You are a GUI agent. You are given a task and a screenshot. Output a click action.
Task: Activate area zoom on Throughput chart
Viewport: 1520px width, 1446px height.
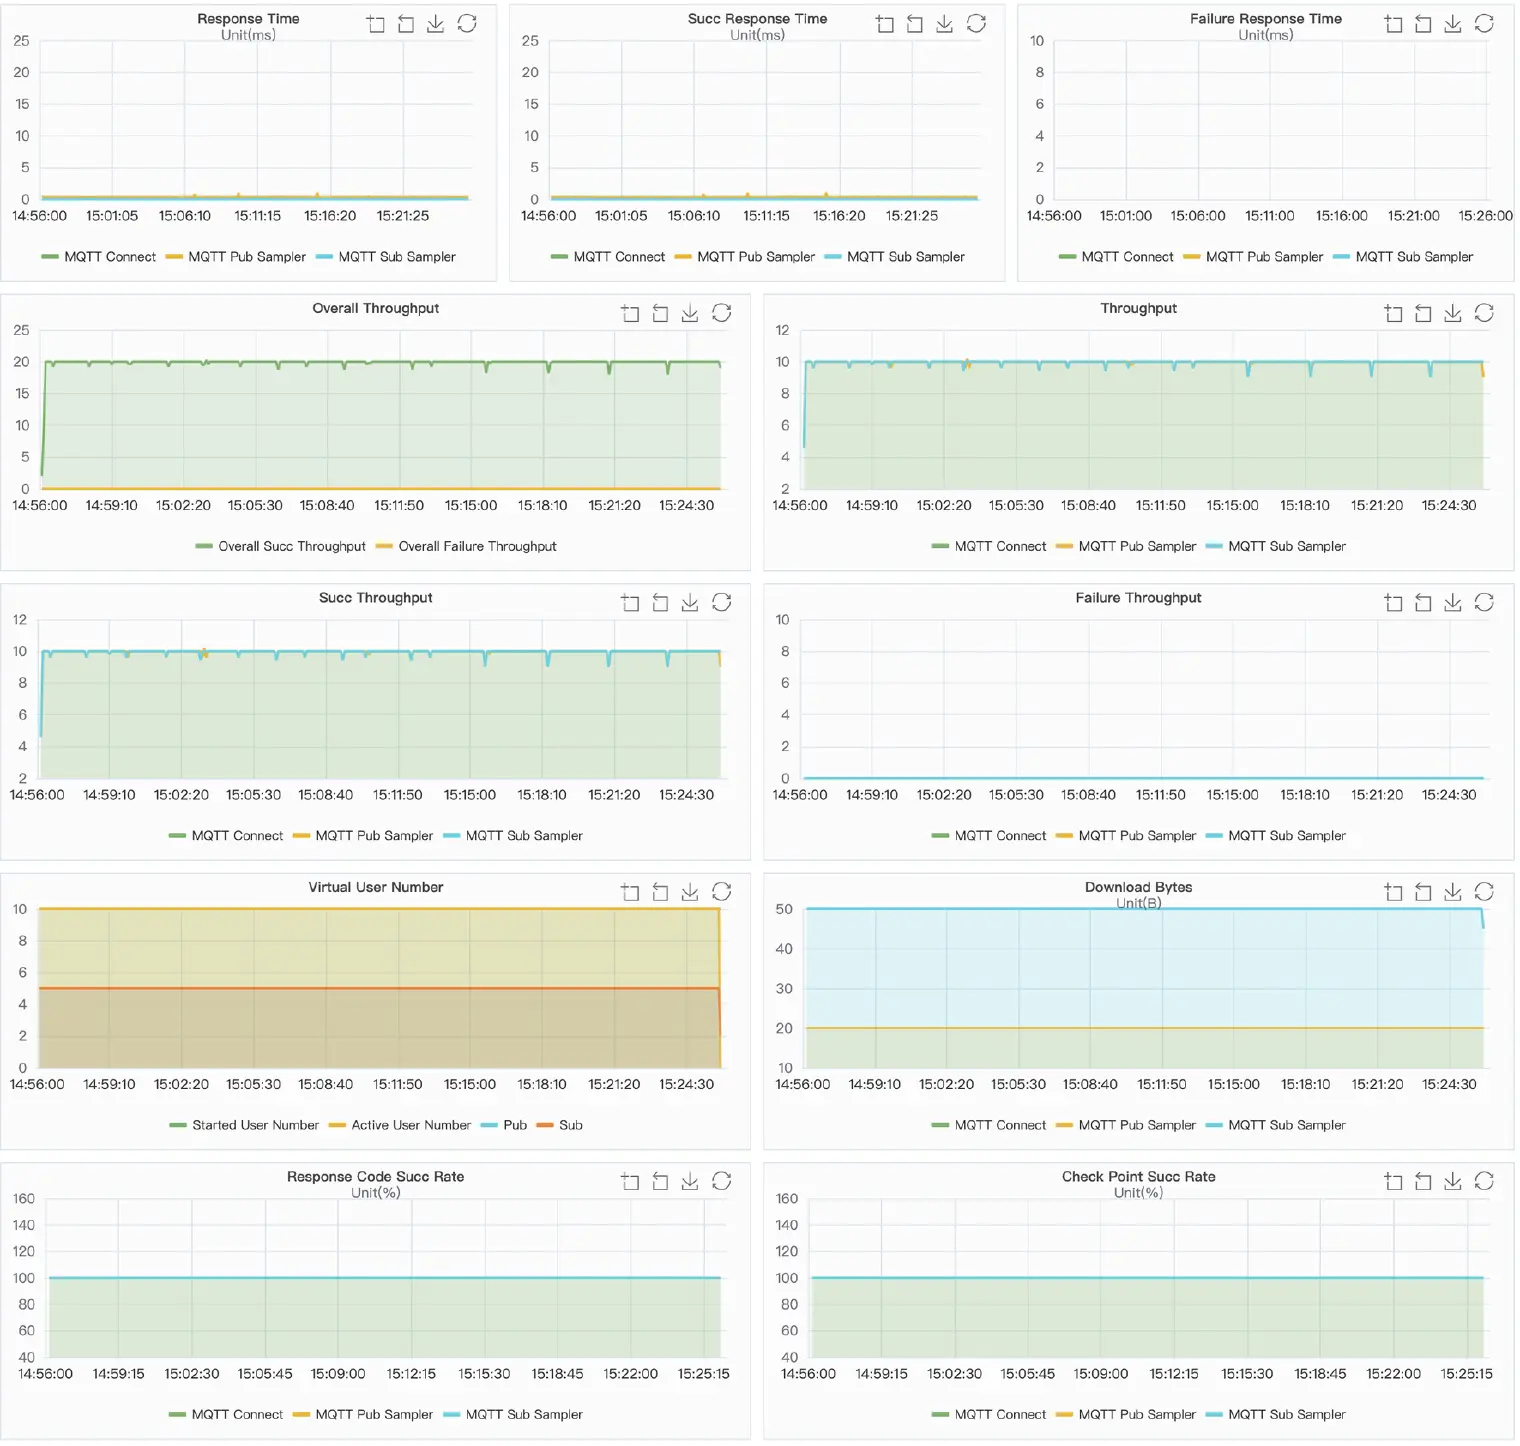[x=1394, y=314]
